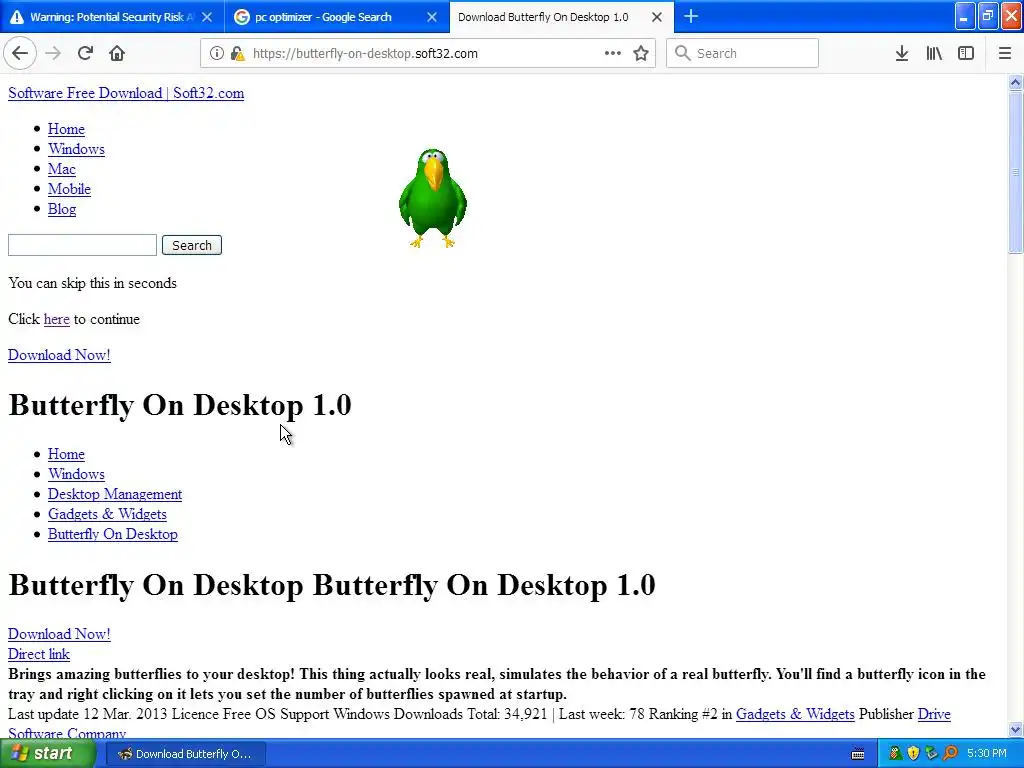The image size is (1024, 768).
Task: Open the Butterfly On Desktop breadcrumb link
Action: (x=112, y=534)
